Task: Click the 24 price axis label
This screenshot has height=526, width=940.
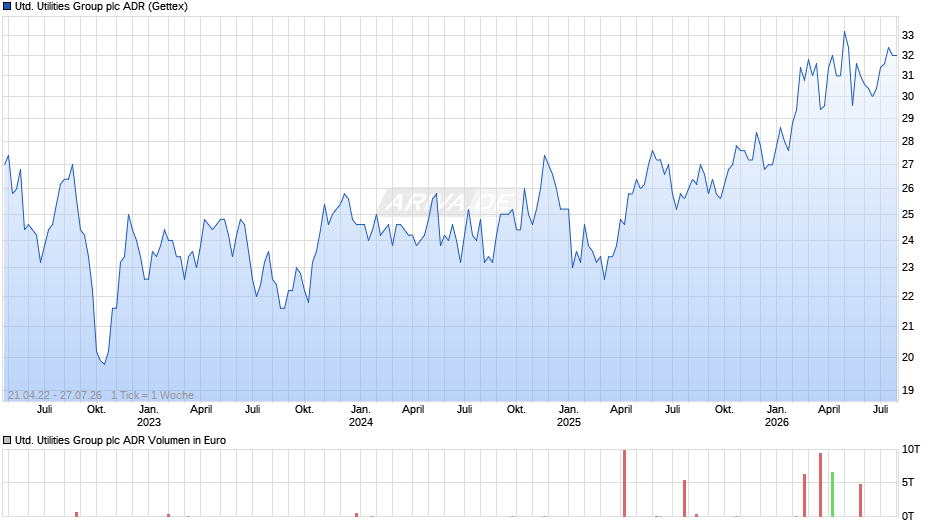Action: coord(908,241)
